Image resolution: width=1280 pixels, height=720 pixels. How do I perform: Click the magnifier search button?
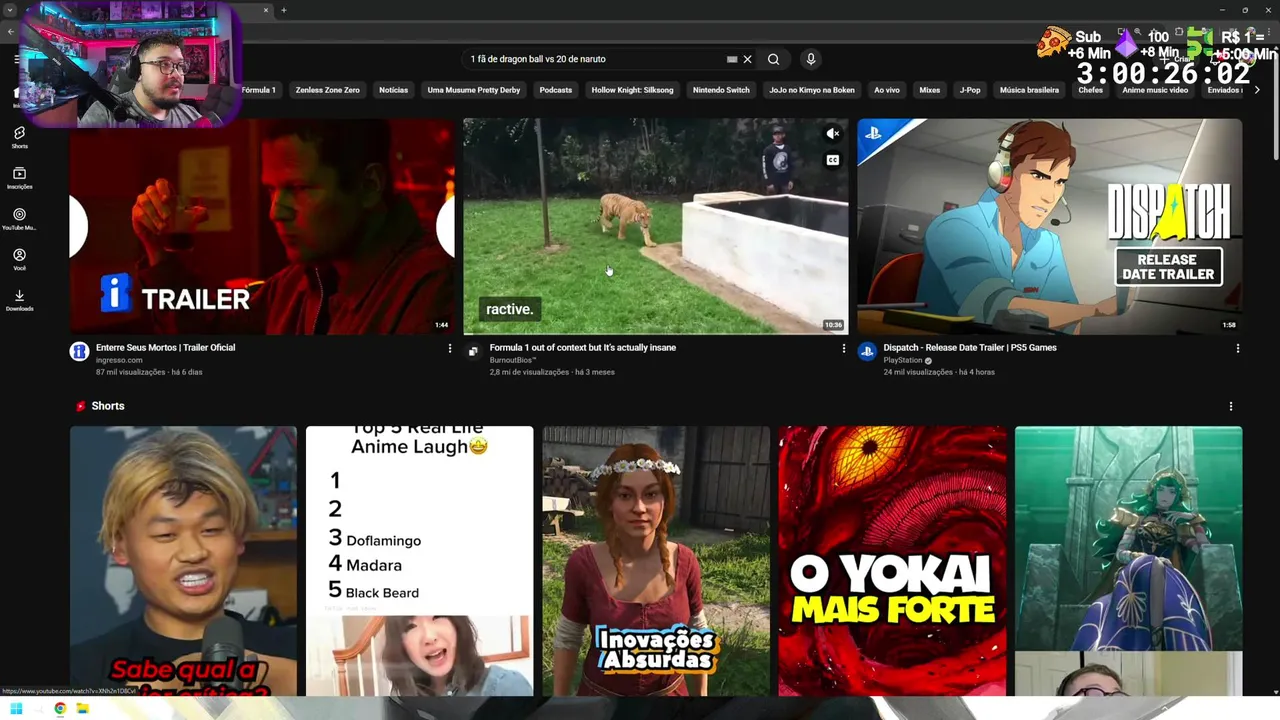tap(773, 59)
